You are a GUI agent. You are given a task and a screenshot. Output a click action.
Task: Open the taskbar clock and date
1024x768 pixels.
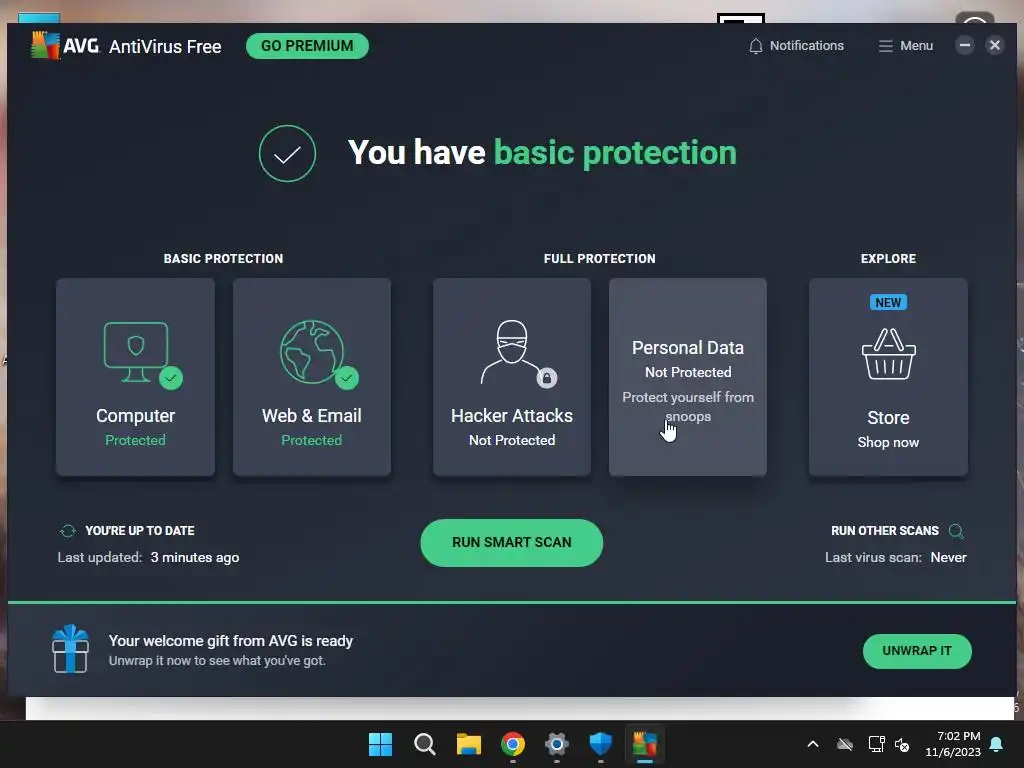point(953,744)
